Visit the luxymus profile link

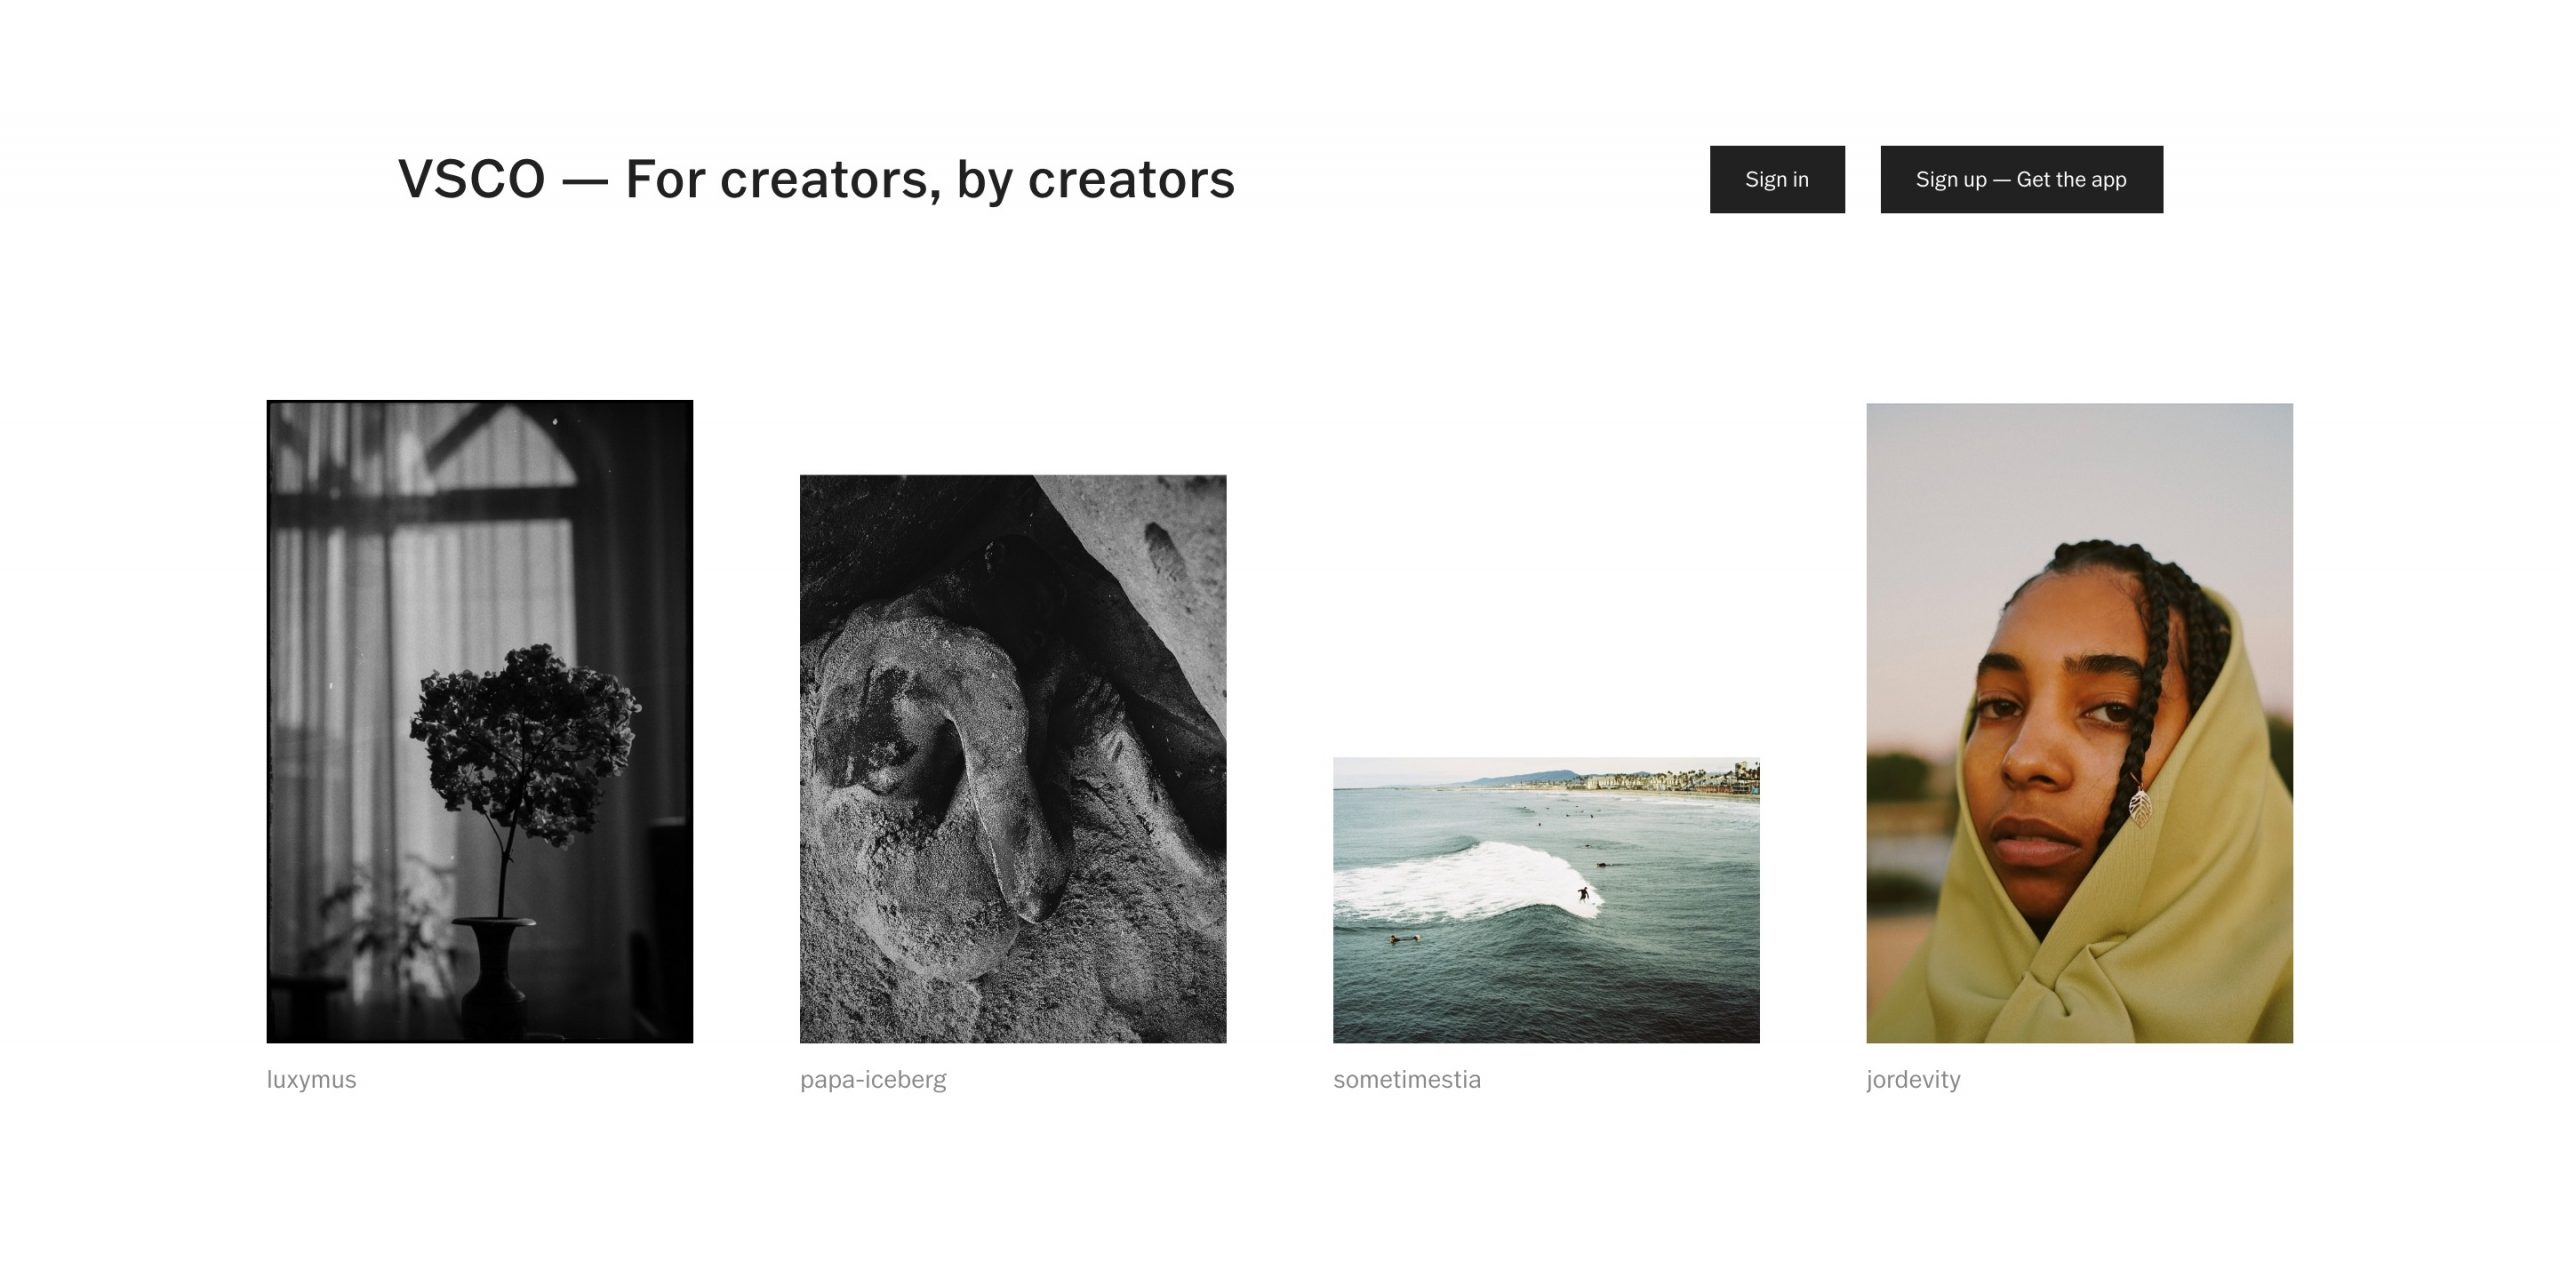pyautogui.click(x=311, y=1079)
